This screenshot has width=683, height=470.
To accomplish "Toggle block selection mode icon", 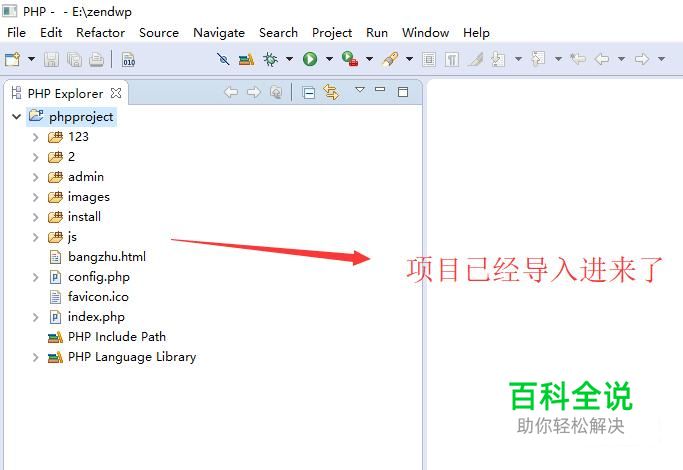I will tap(429, 59).
